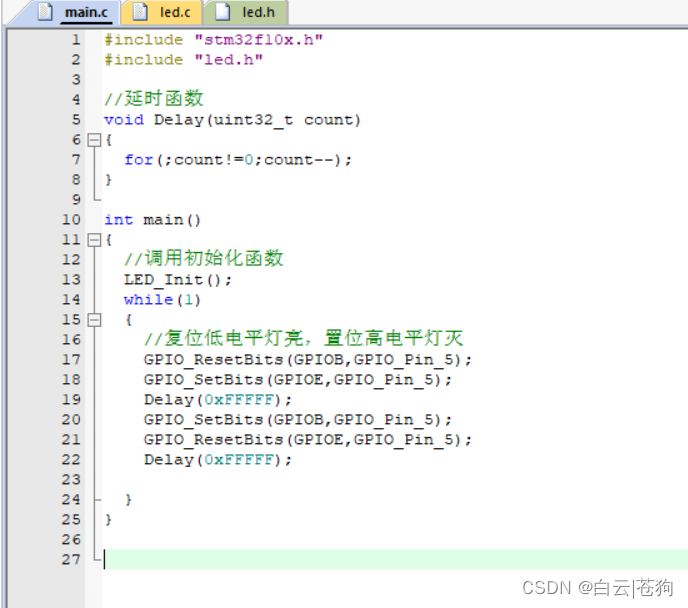
Task: Click the file icon on the main.c tab
Action: point(45,12)
